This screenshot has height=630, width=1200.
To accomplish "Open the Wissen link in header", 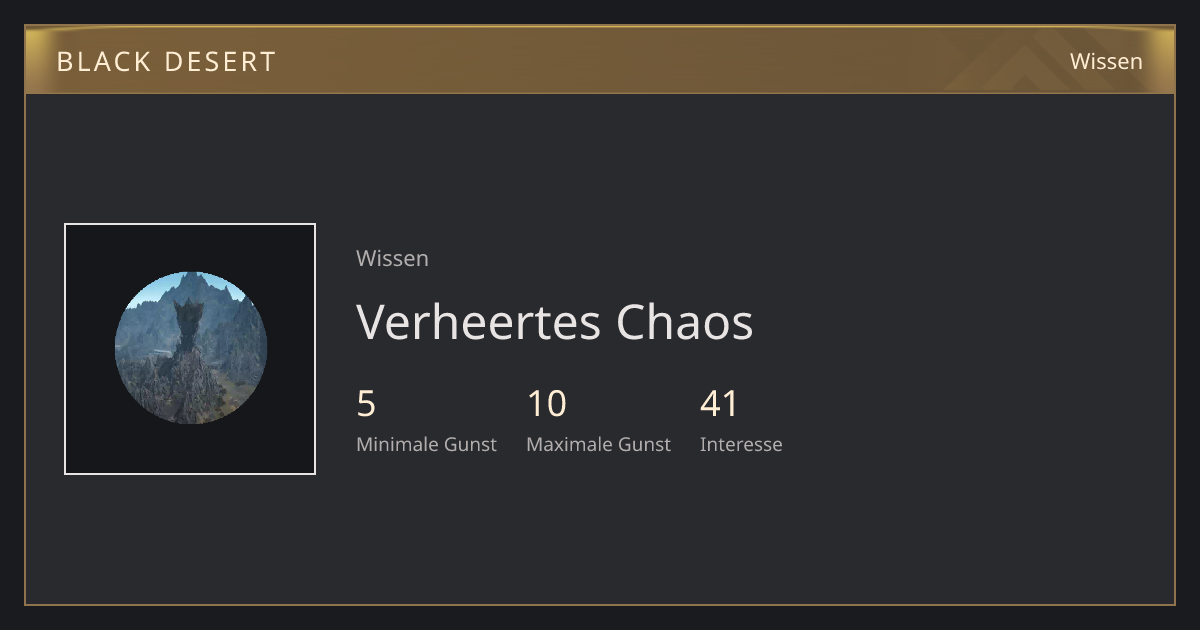I will click(1106, 61).
